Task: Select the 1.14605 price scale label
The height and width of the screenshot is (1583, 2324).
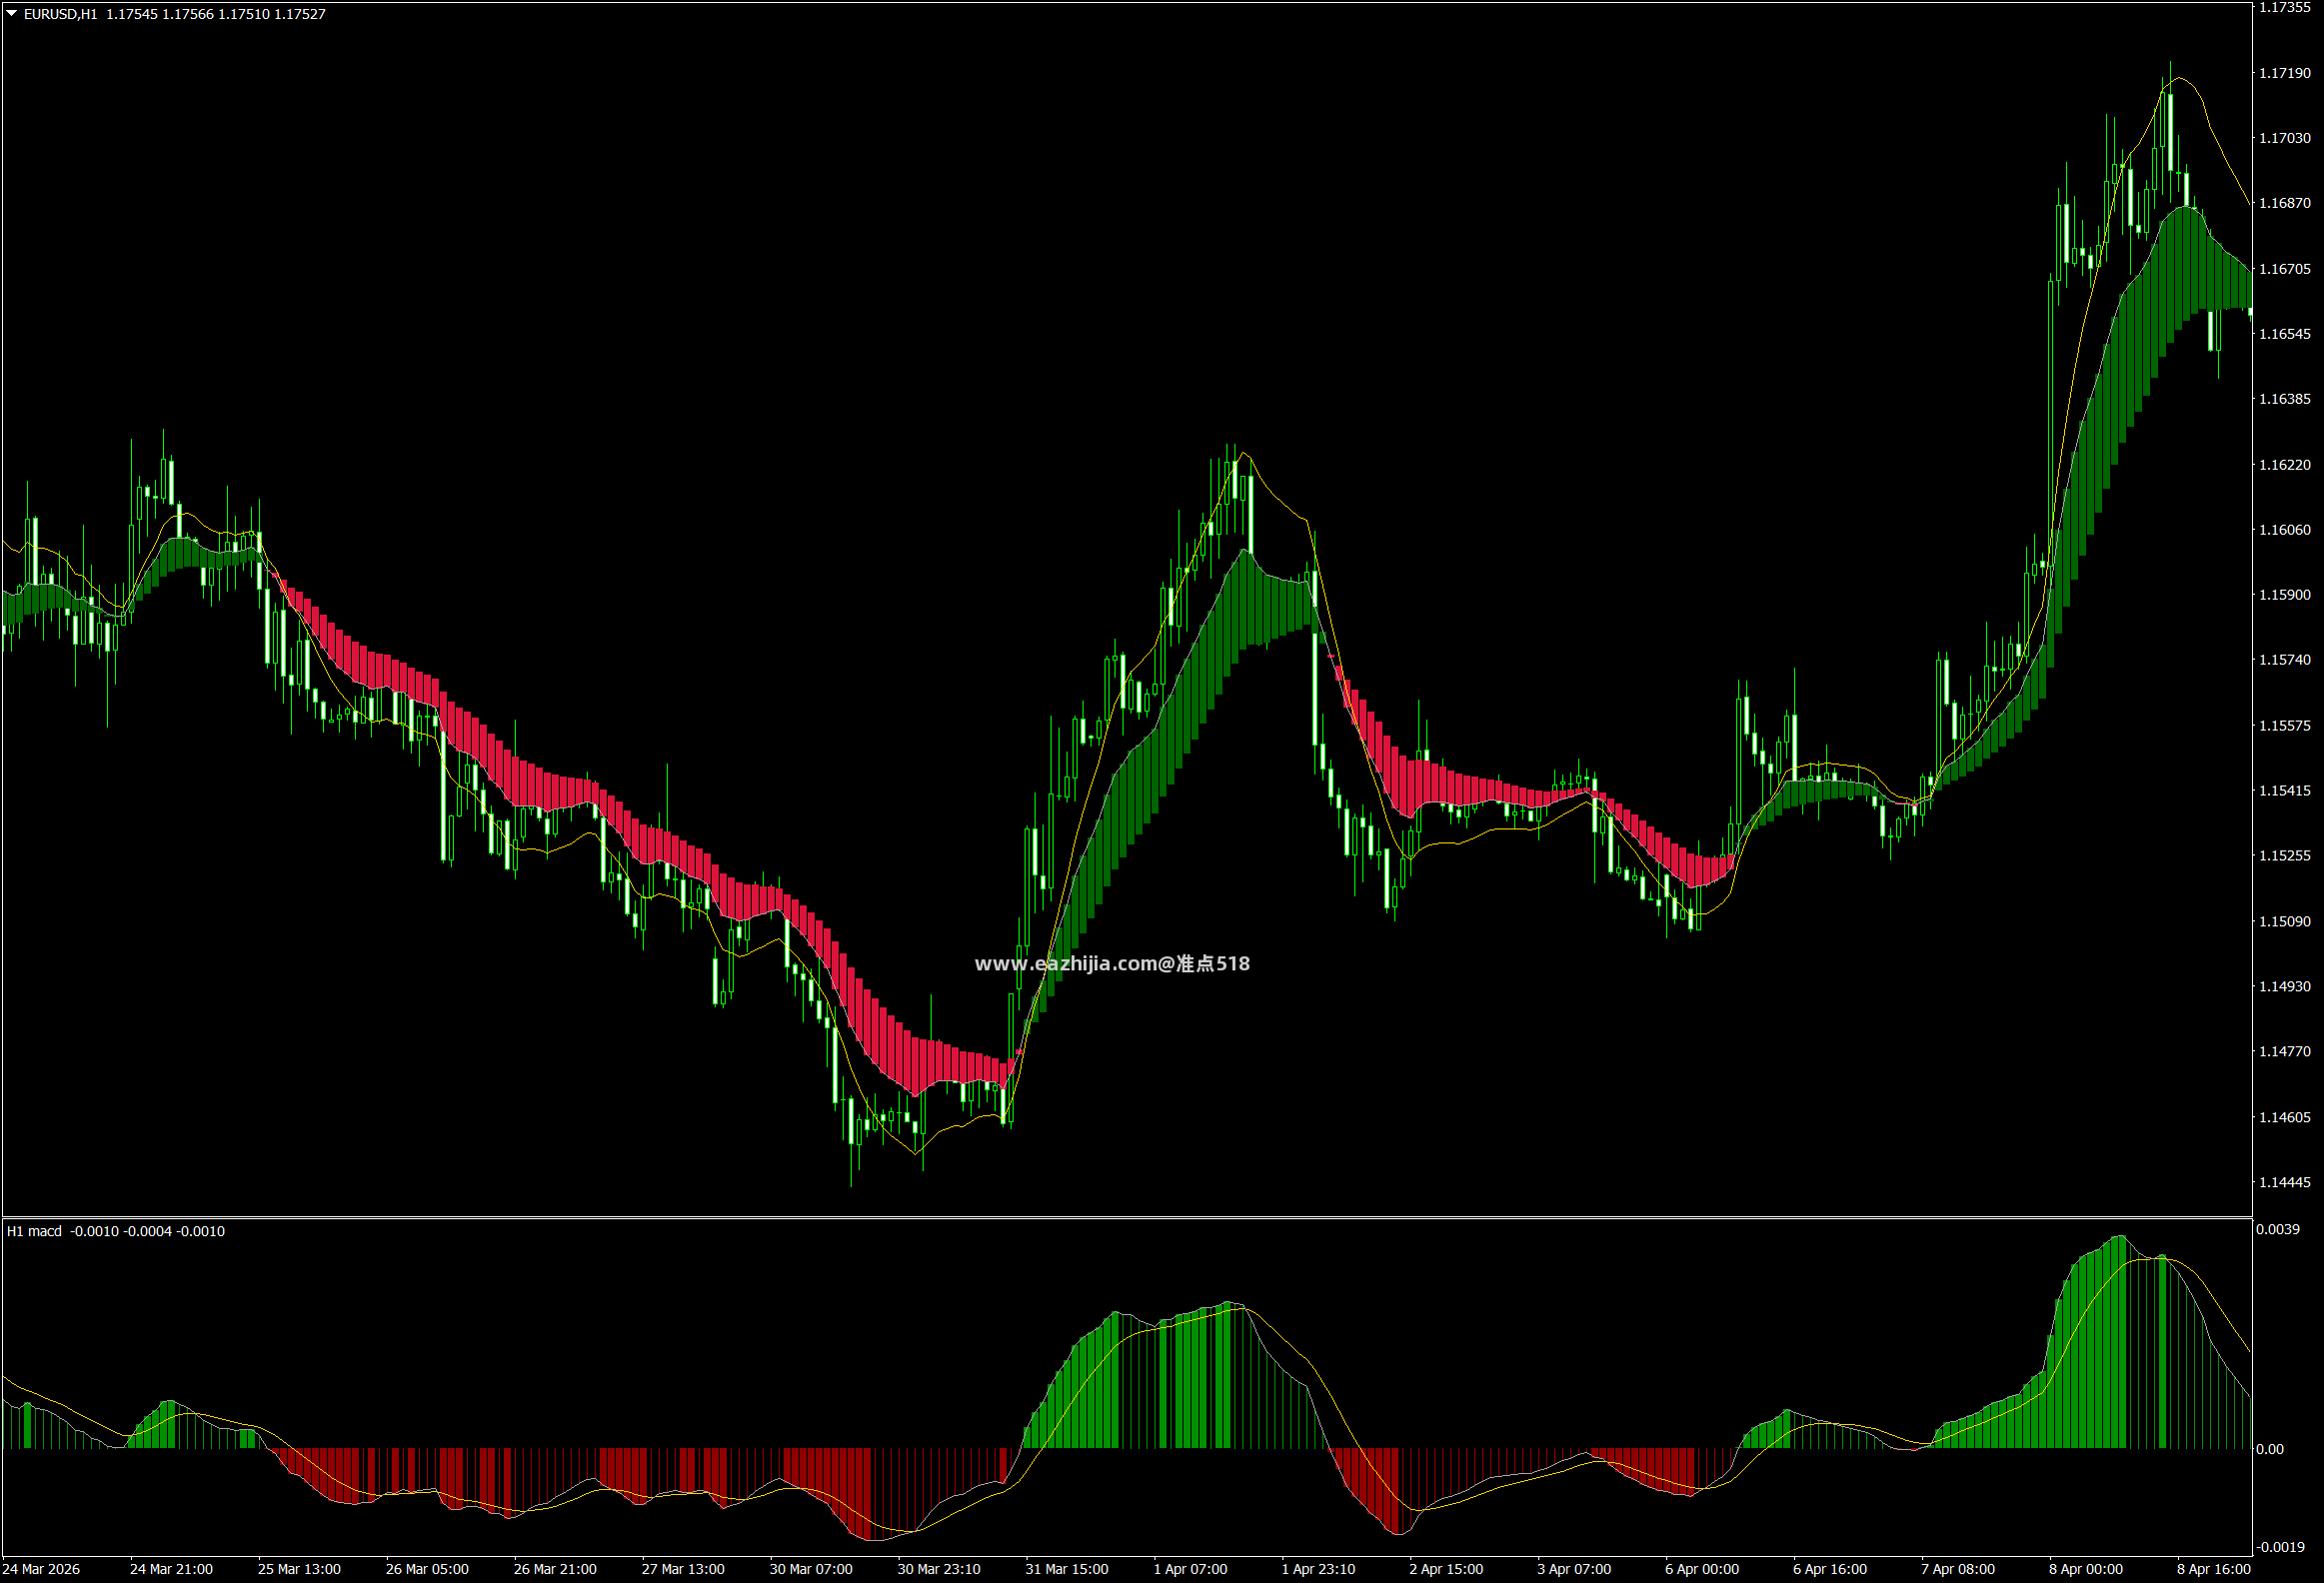Action: coord(2285,1118)
